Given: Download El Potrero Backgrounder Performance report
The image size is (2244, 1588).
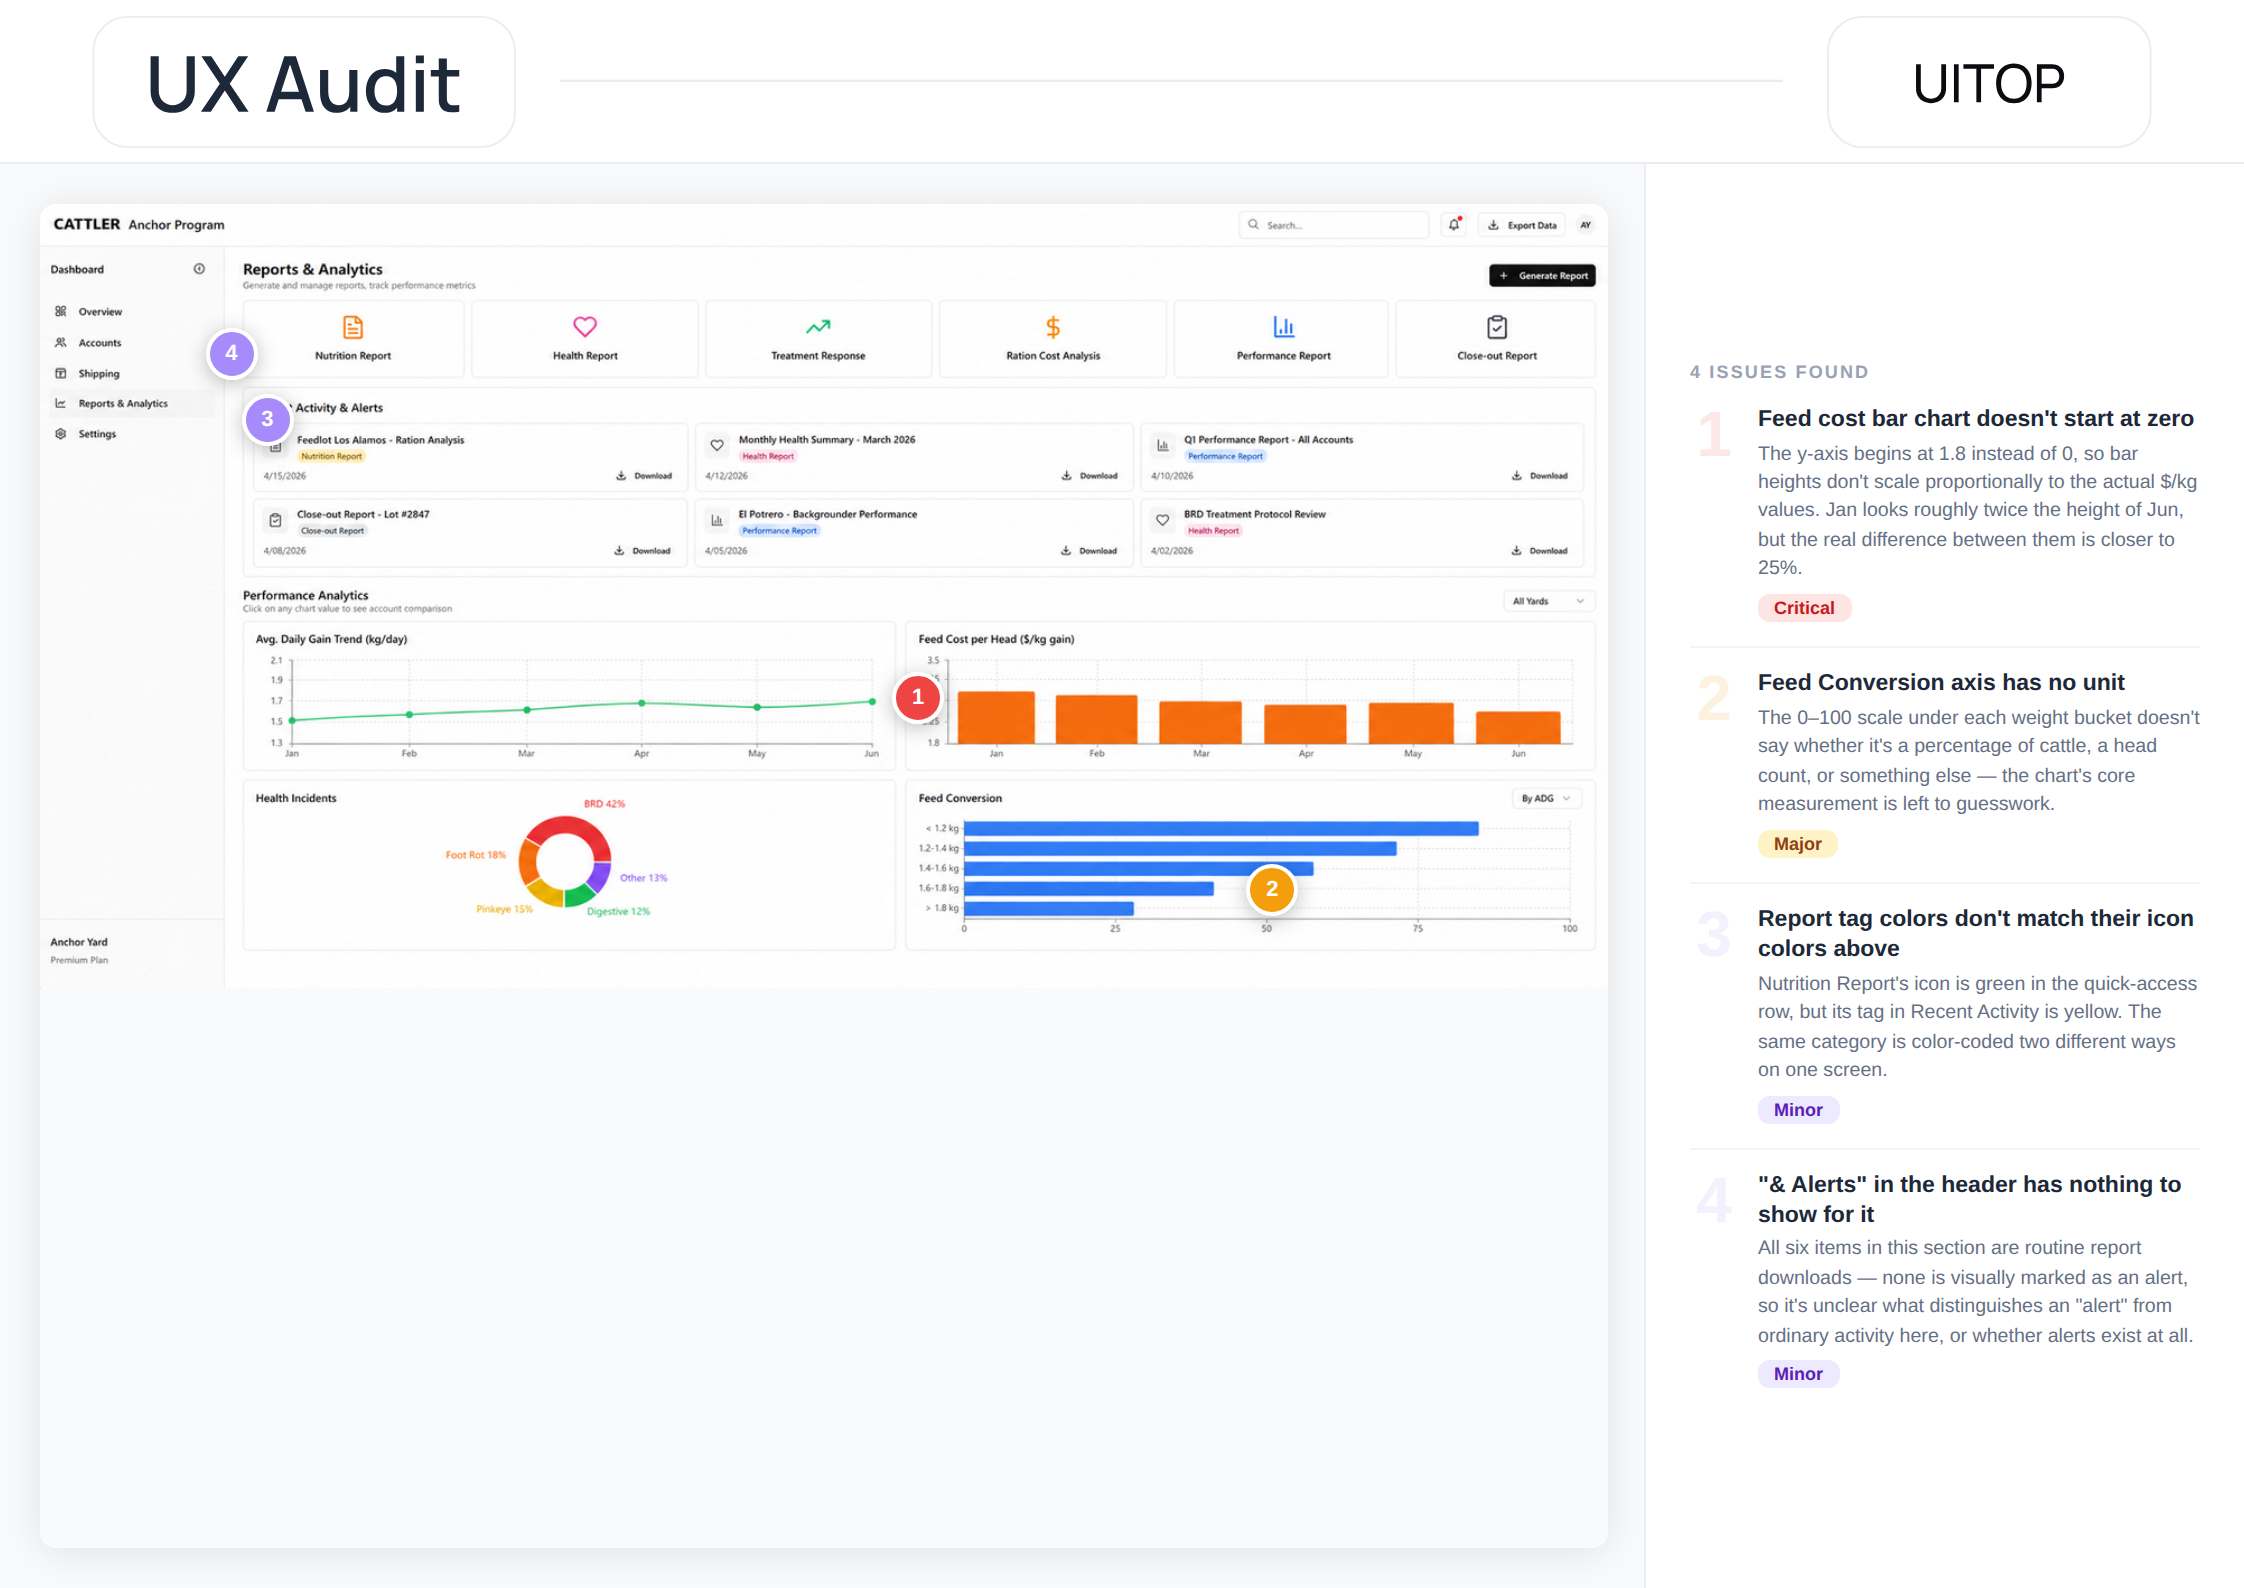Looking at the screenshot, I should tap(1089, 551).
